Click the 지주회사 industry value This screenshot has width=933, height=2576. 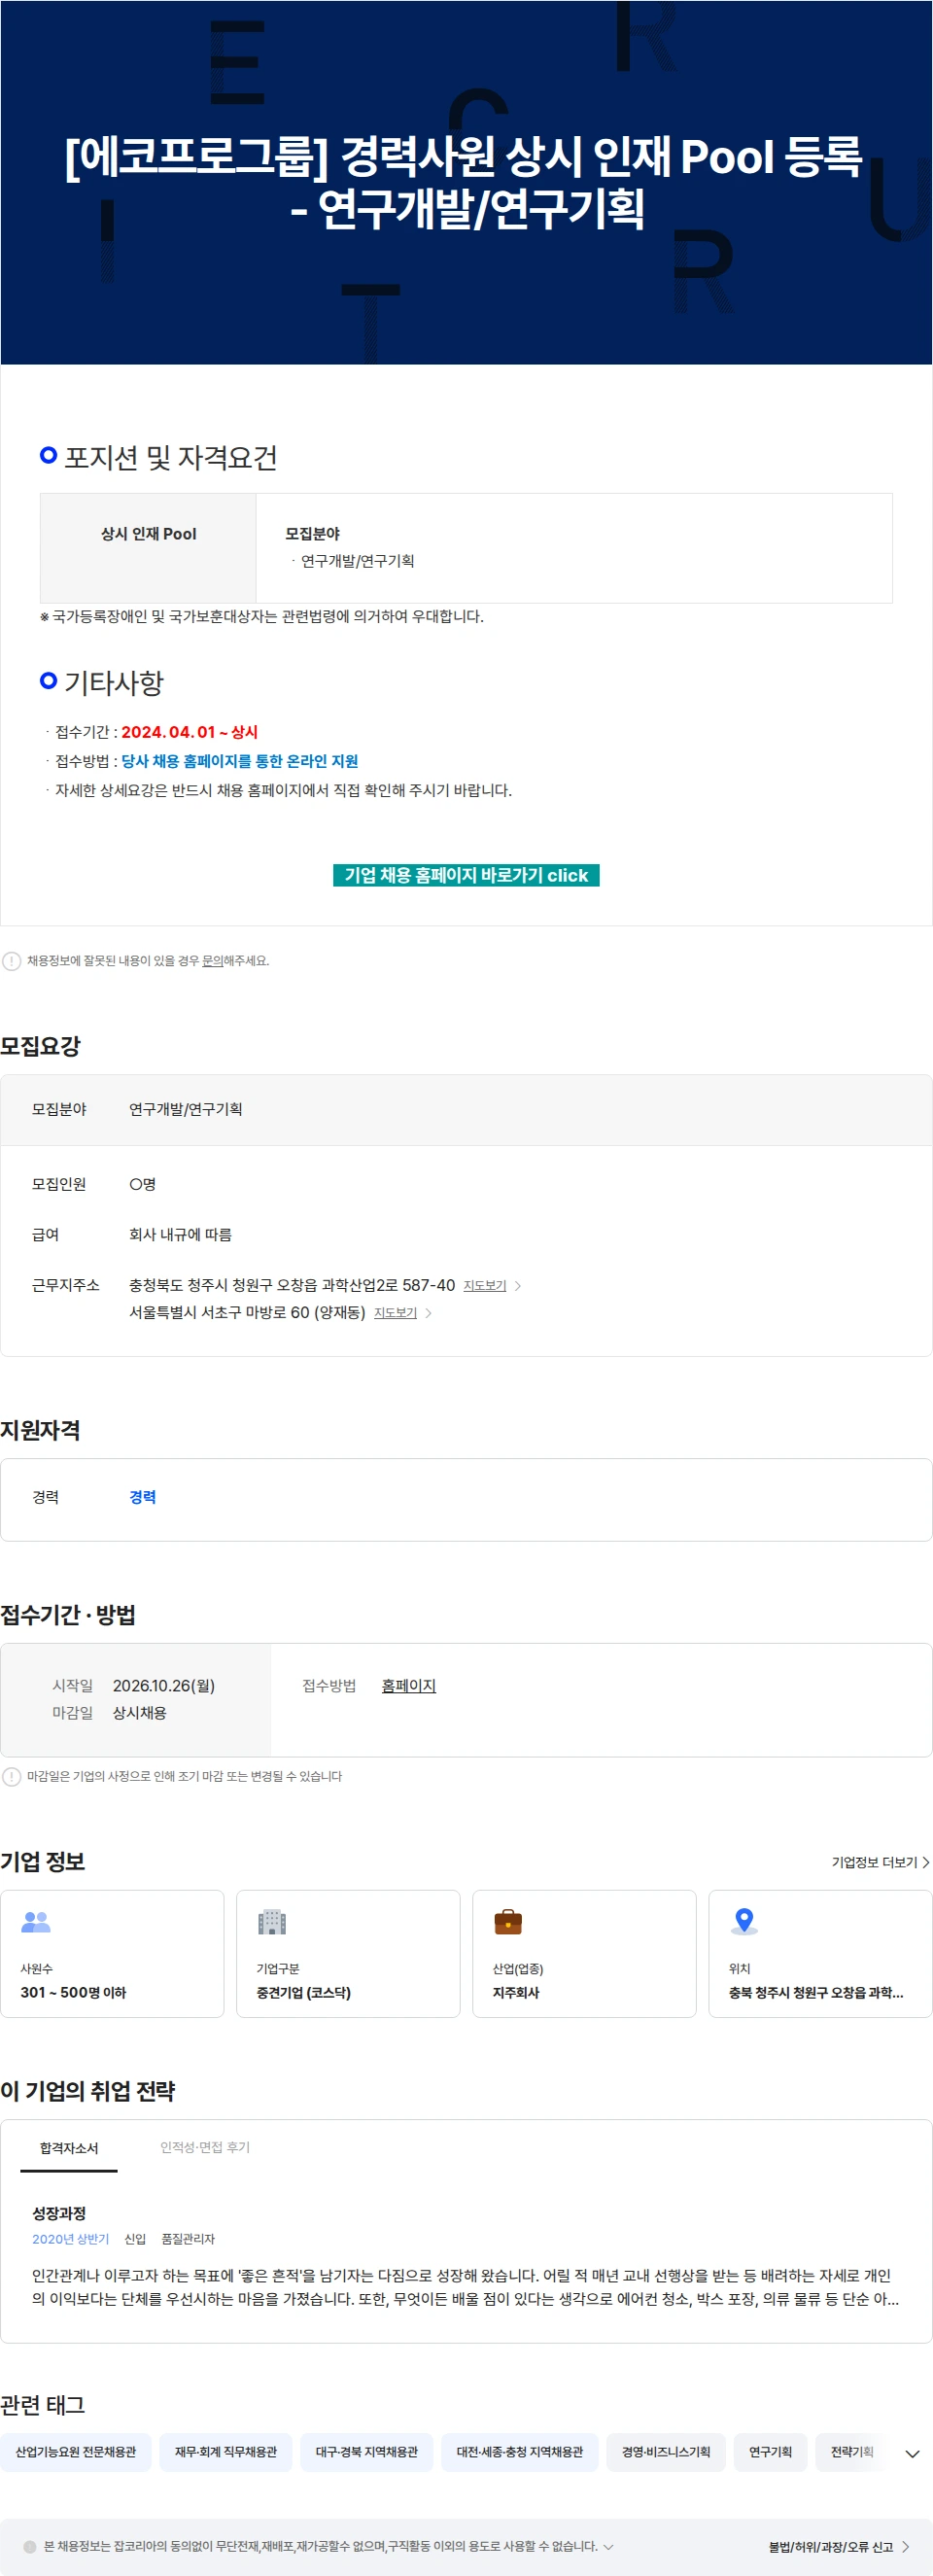516,1993
